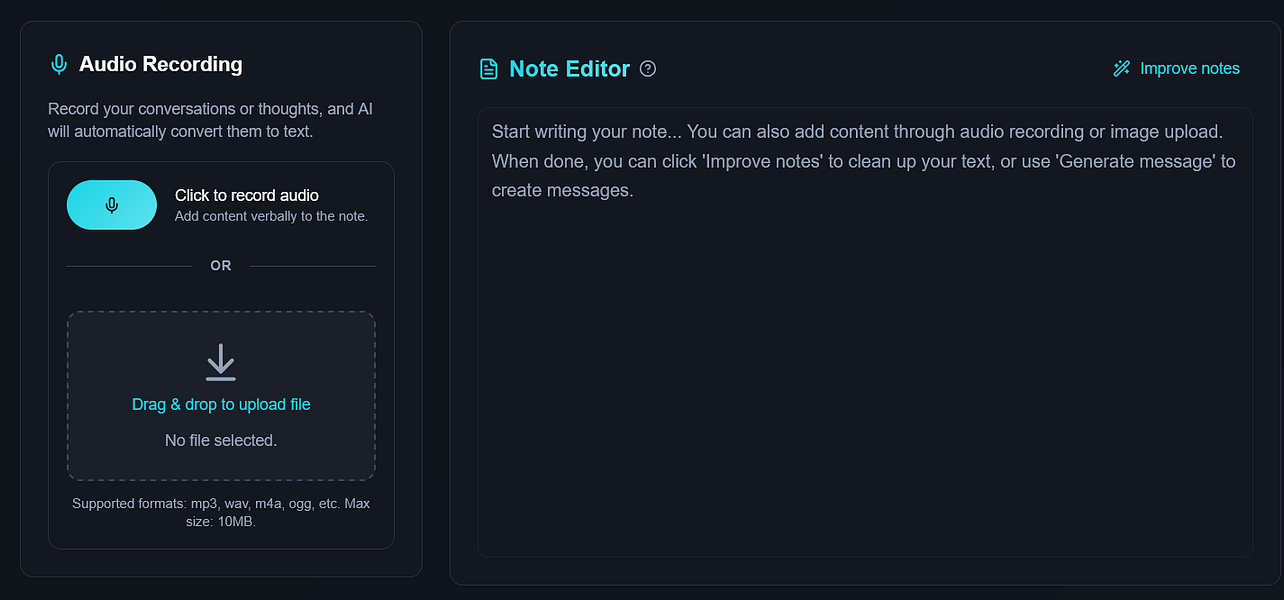The width and height of the screenshot is (1284, 600).
Task: Click the 'Click to record audio' label
Action: coord(247,196)
